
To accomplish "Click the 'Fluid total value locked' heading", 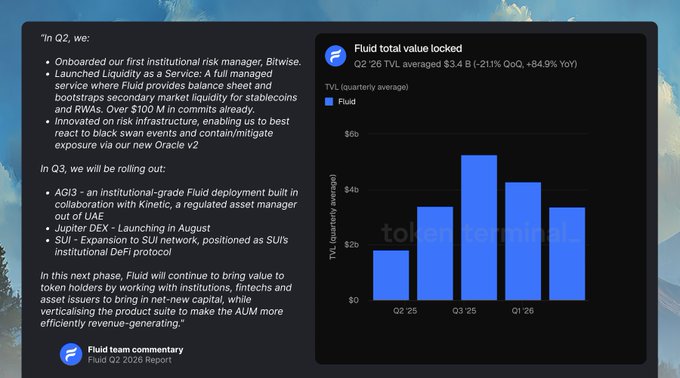I will (x=408, y=49).
